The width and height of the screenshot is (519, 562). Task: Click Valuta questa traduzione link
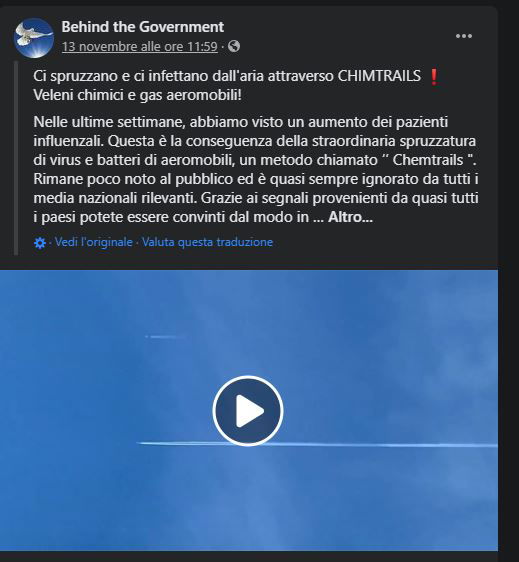208,242
